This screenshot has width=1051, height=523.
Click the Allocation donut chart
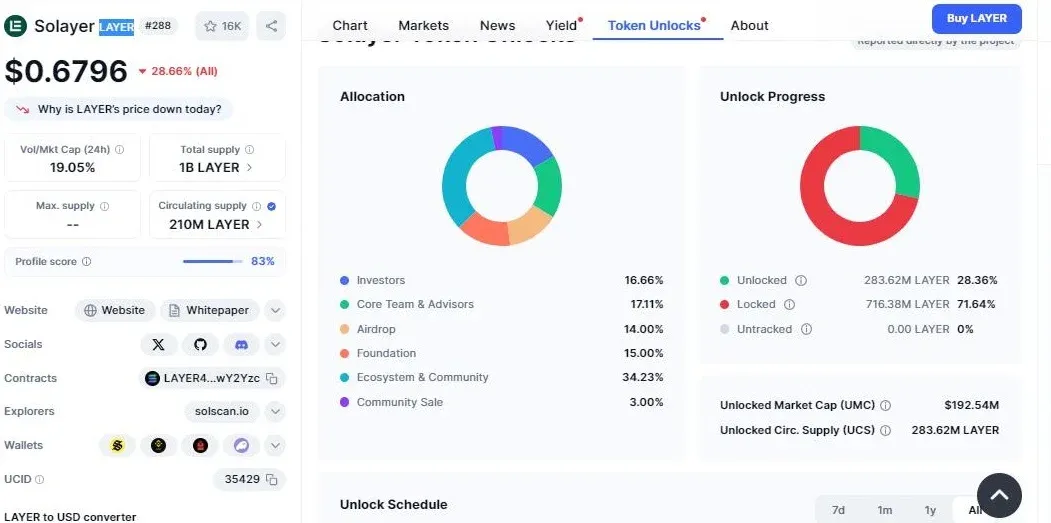pos(502,186)
